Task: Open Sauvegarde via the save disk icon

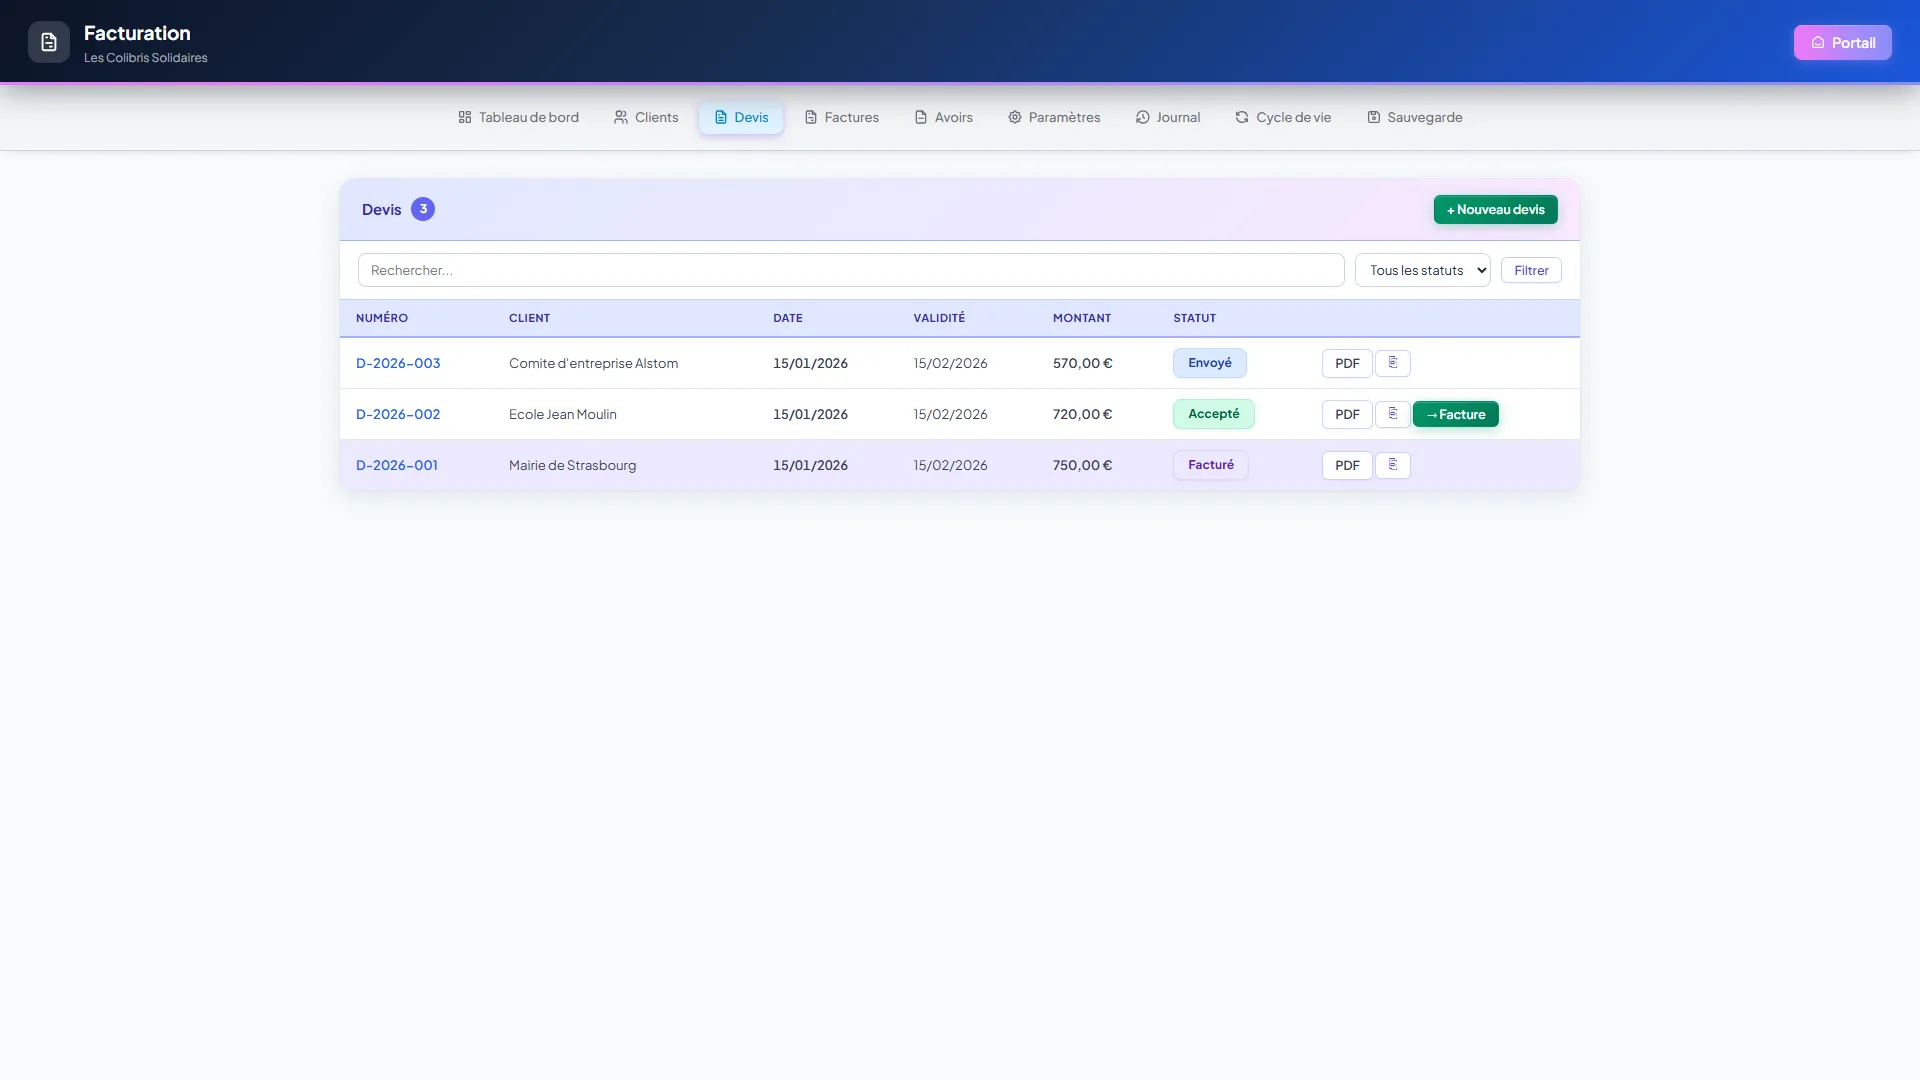Action: coord(1374,117)
